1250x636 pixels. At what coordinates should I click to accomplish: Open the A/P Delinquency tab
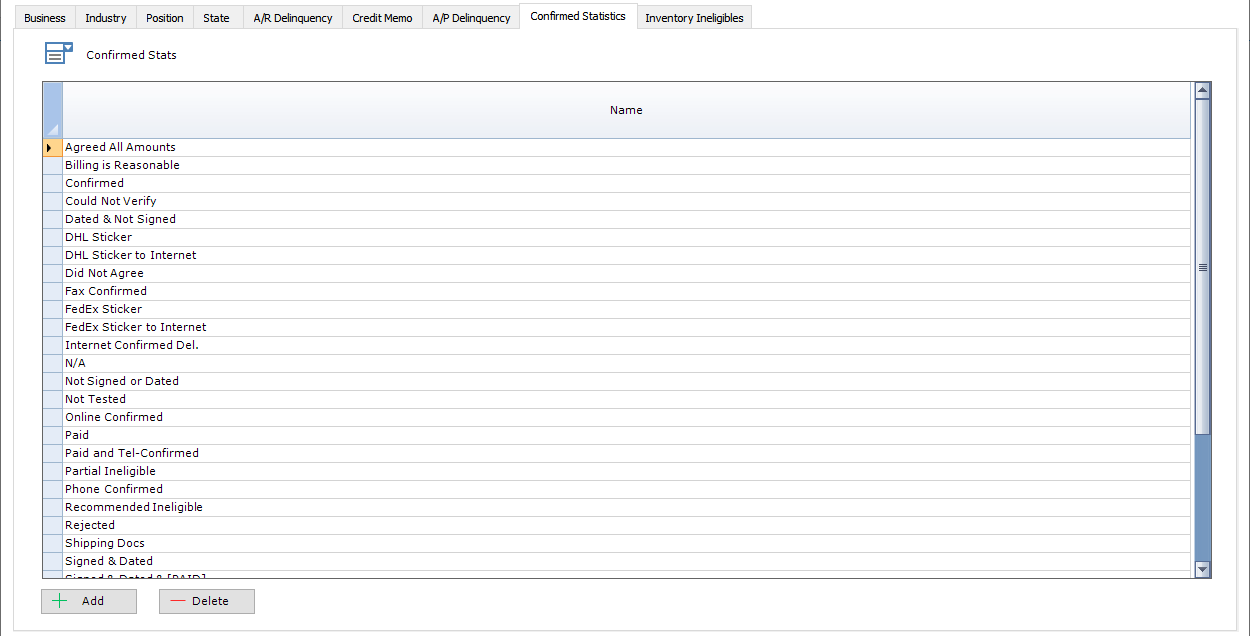pyautogui.click(x=470, y=17)
